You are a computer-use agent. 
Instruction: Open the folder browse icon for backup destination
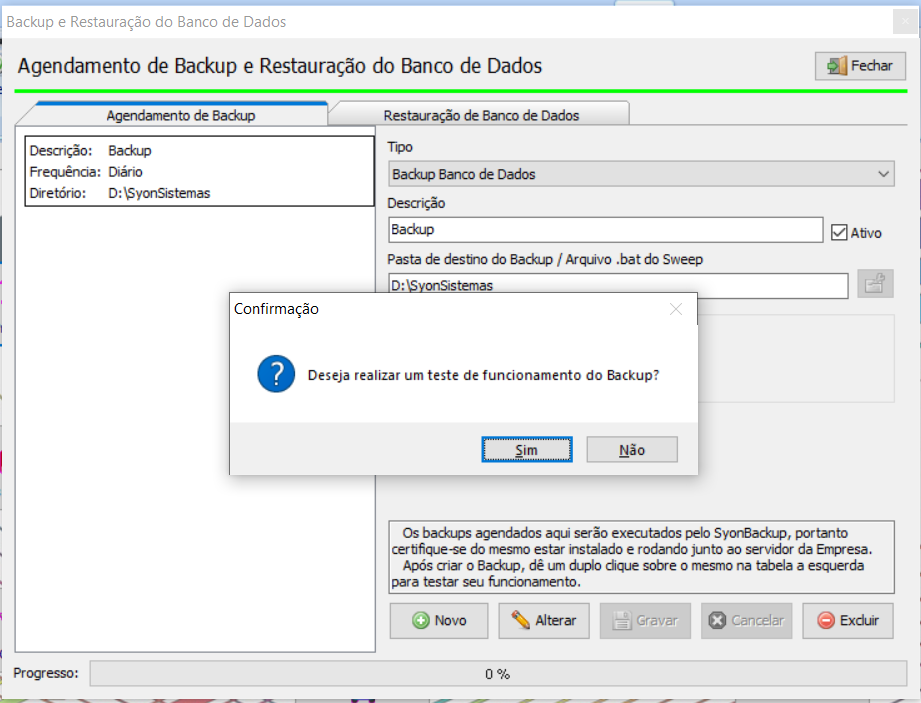click(875, 285)
